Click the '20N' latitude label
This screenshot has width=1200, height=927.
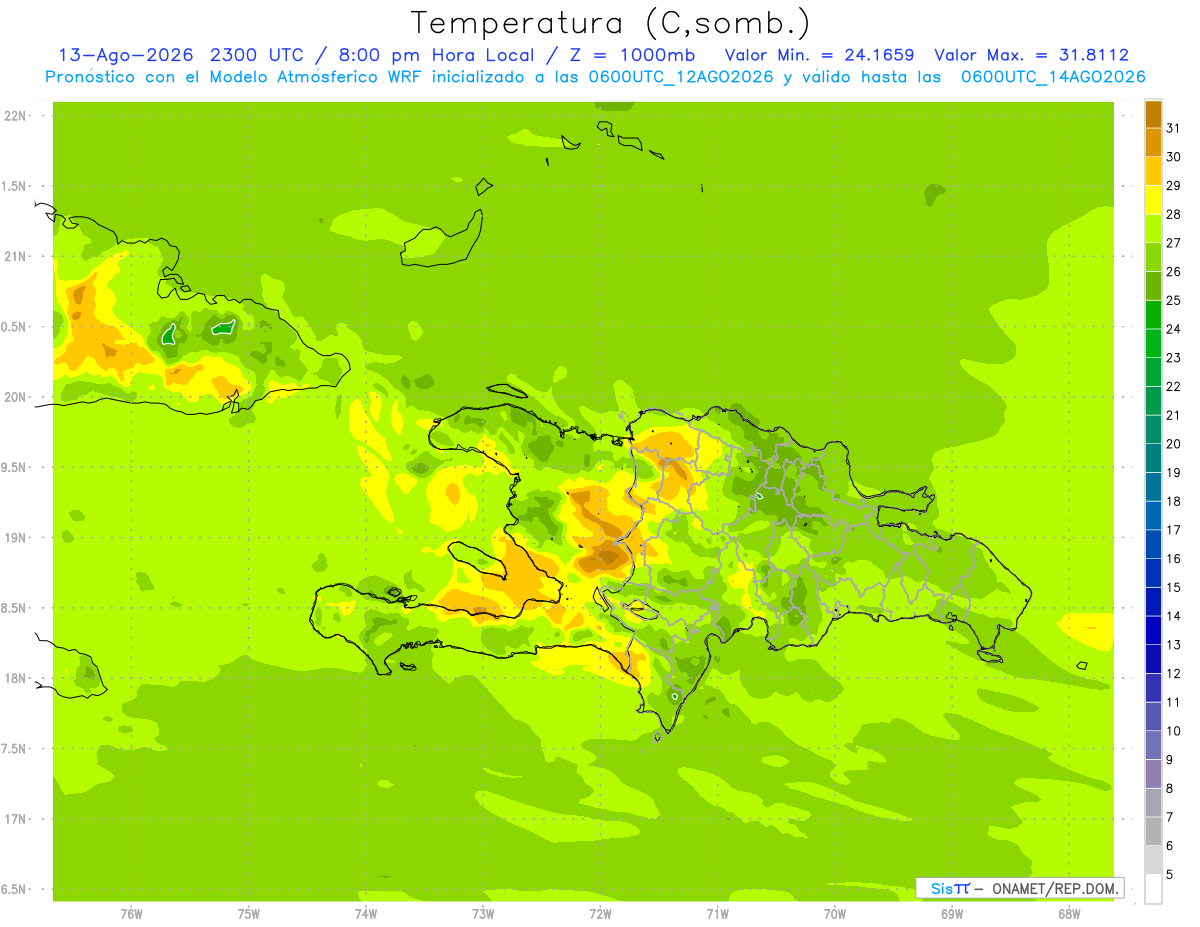15,397
